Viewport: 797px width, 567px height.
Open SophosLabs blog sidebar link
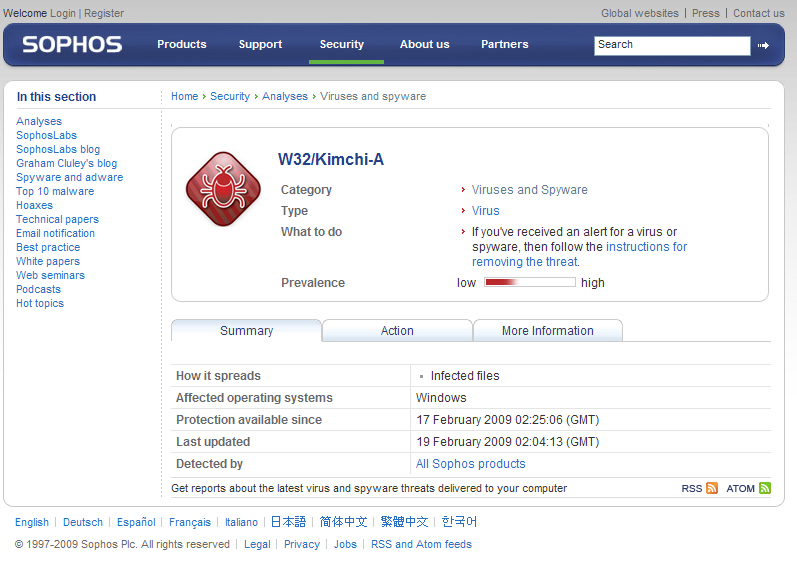click(58, 149)
